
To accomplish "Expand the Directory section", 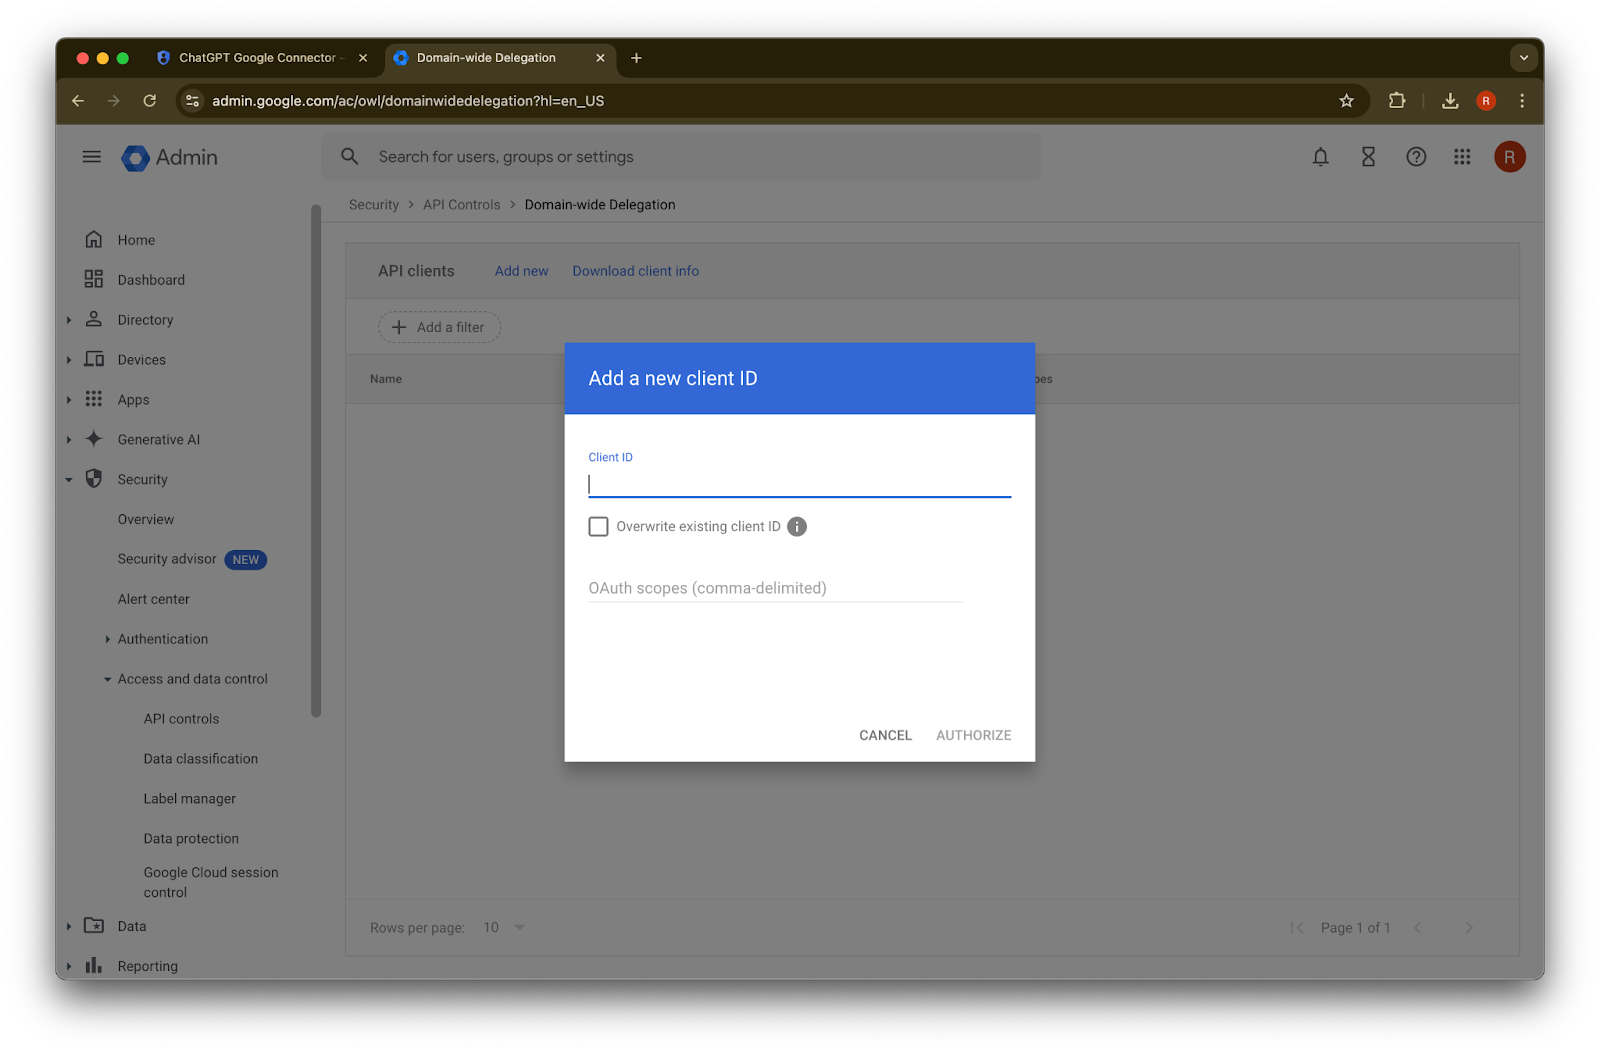I will pos(69,320).
